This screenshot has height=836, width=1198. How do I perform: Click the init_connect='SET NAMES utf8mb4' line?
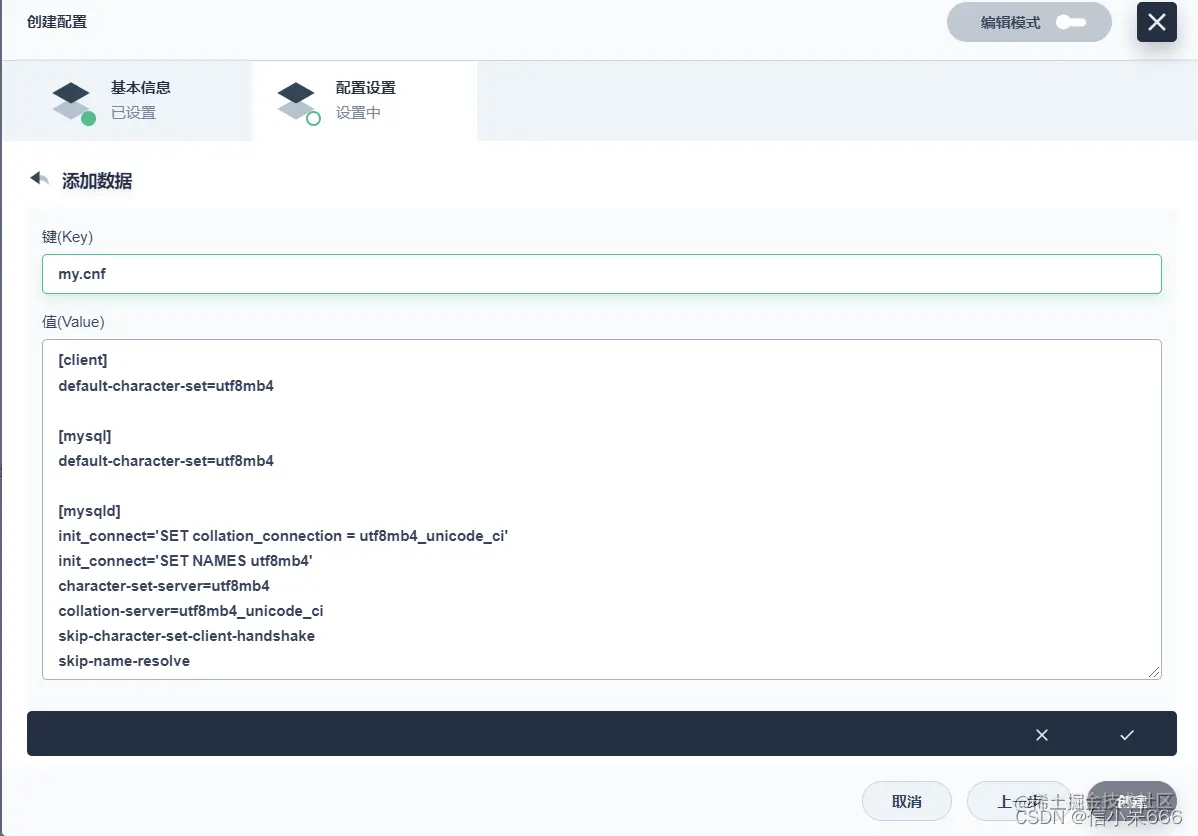pos(186,561)
